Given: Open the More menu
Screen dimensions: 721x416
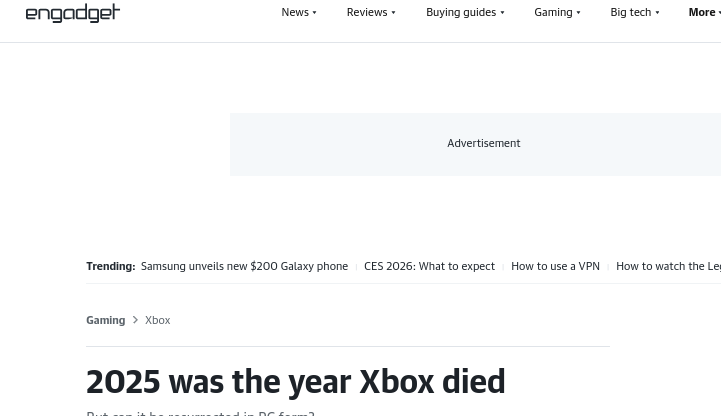Looking at the screenshot, I should 702,12.
